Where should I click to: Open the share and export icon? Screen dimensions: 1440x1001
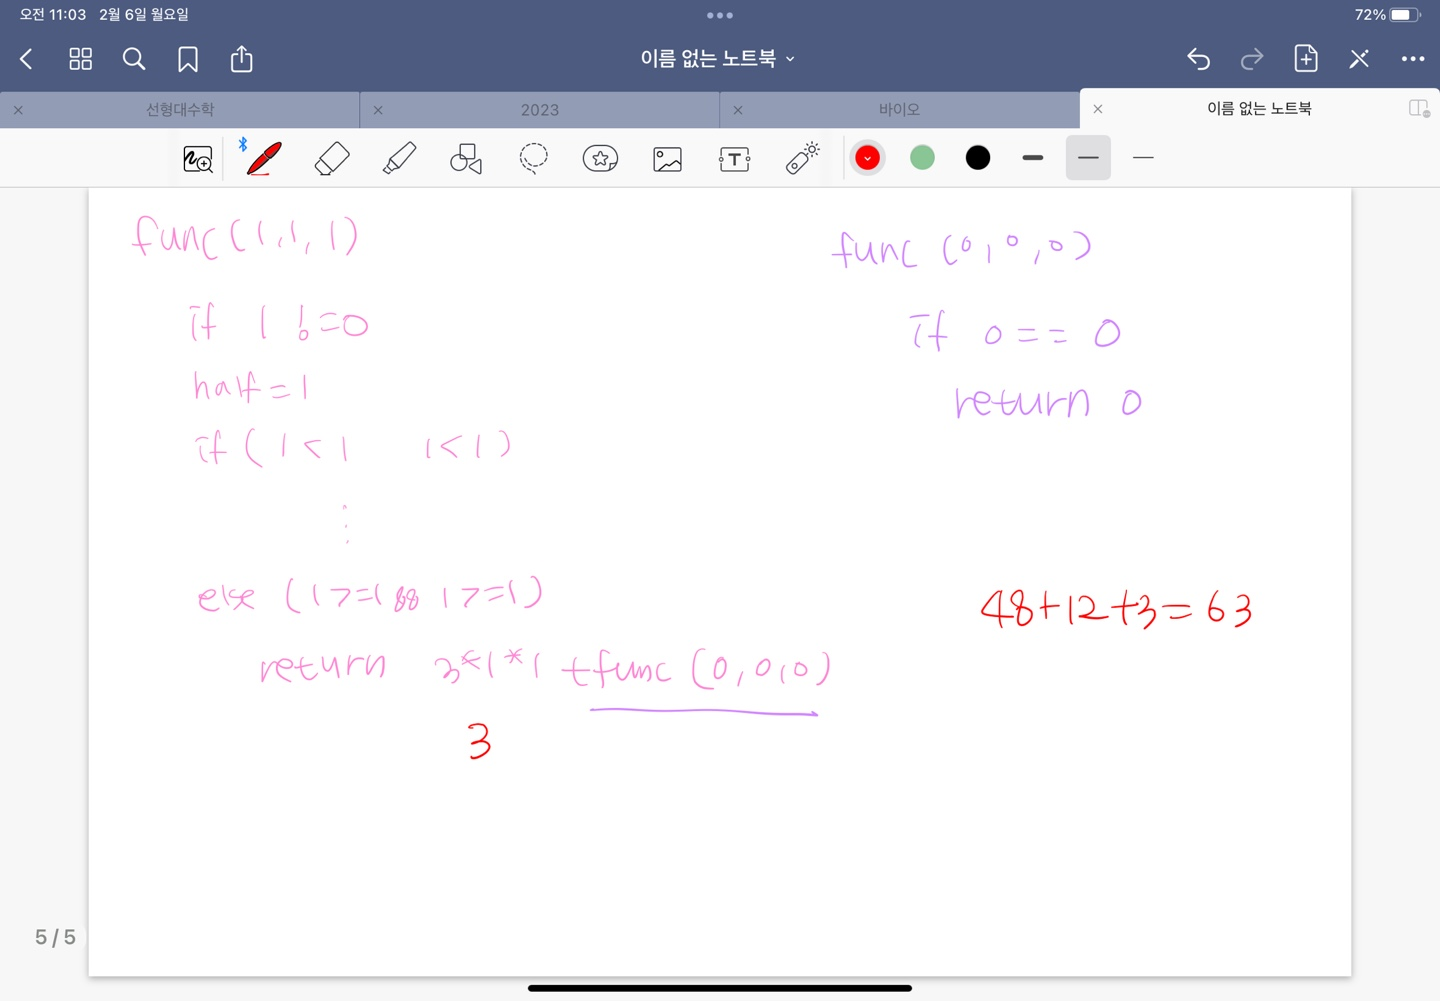point(242,59)
